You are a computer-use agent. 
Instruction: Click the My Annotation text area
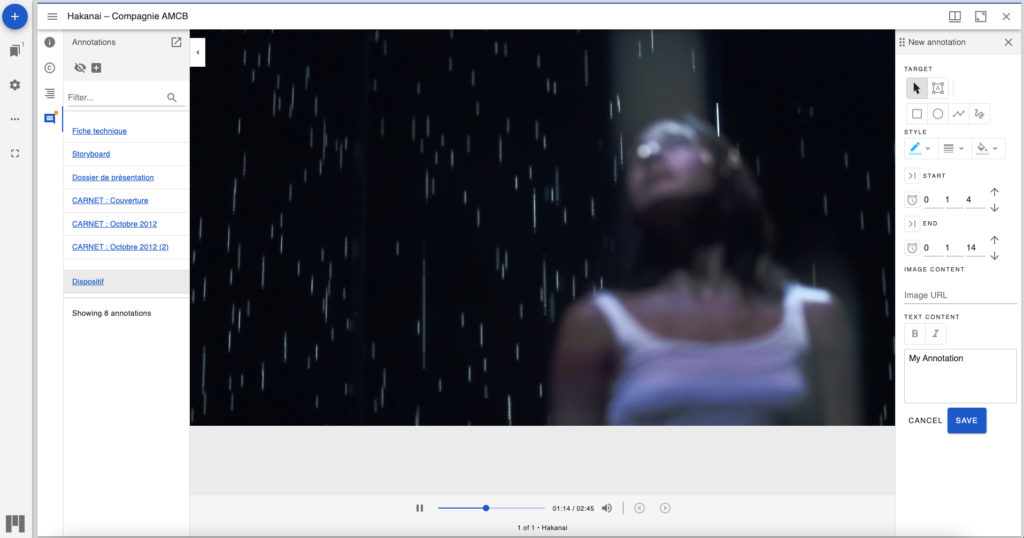click(x=960, y=376)
